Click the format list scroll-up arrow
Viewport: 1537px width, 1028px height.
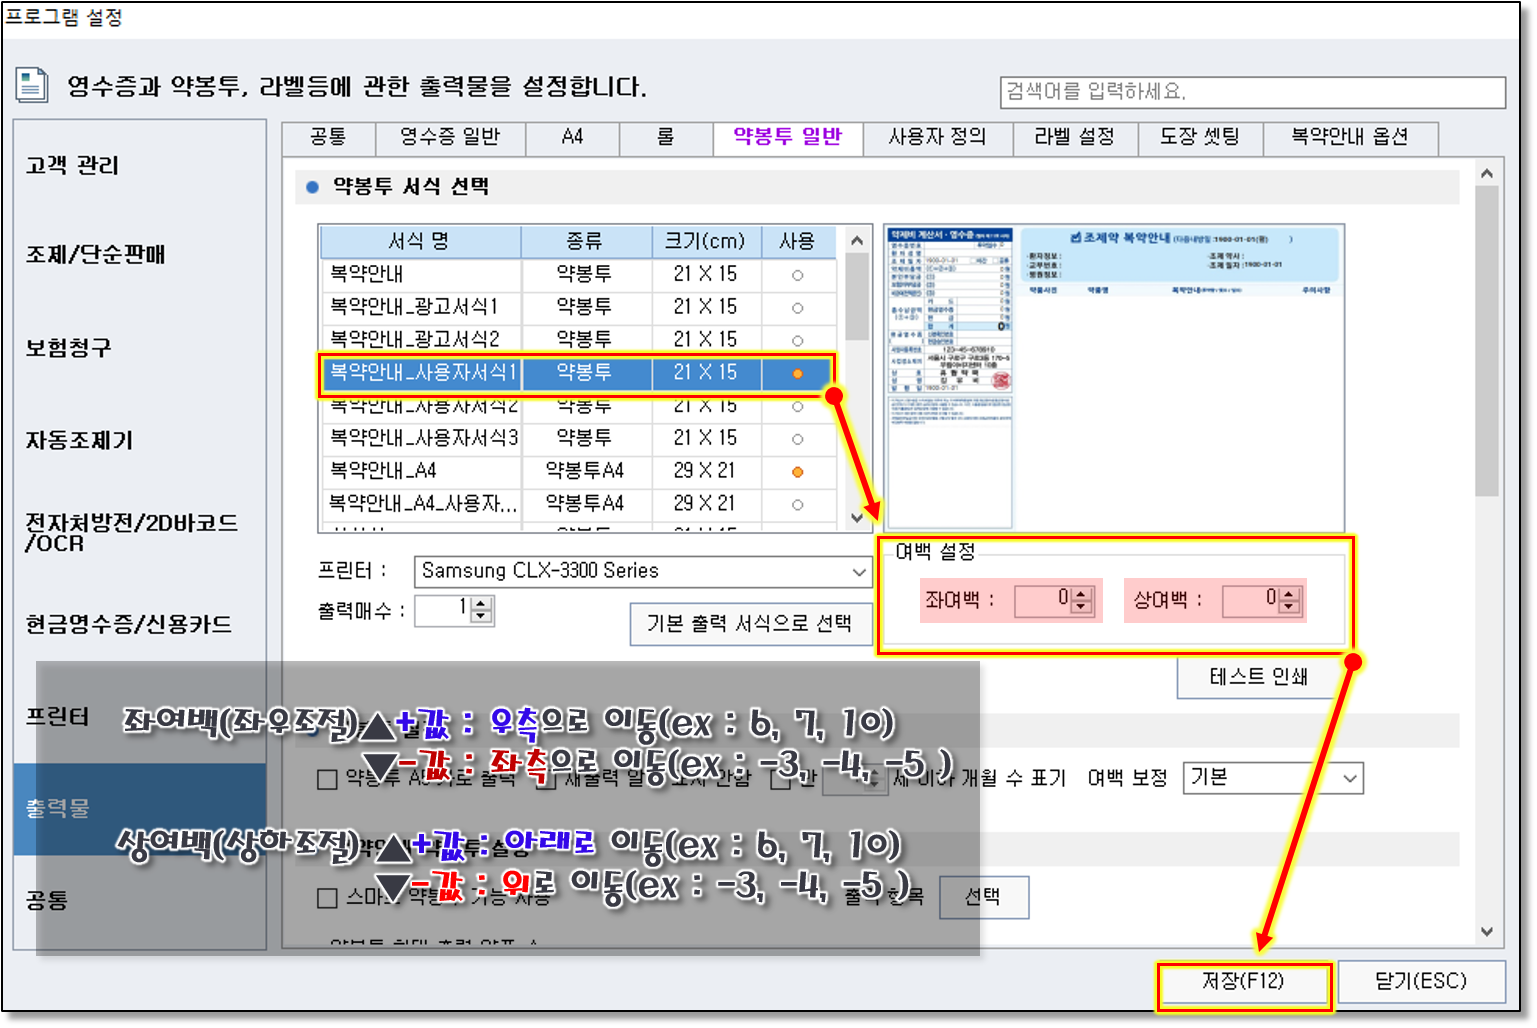tap(856, 241)
